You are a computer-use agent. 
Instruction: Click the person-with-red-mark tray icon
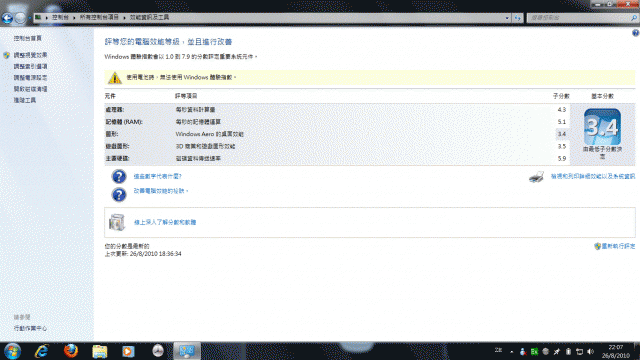[522, 351]
